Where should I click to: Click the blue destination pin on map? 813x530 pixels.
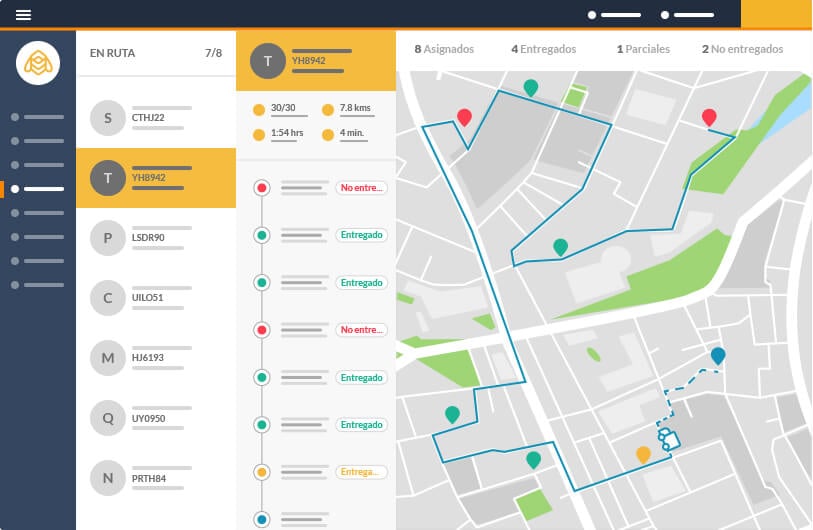point(718,356)
